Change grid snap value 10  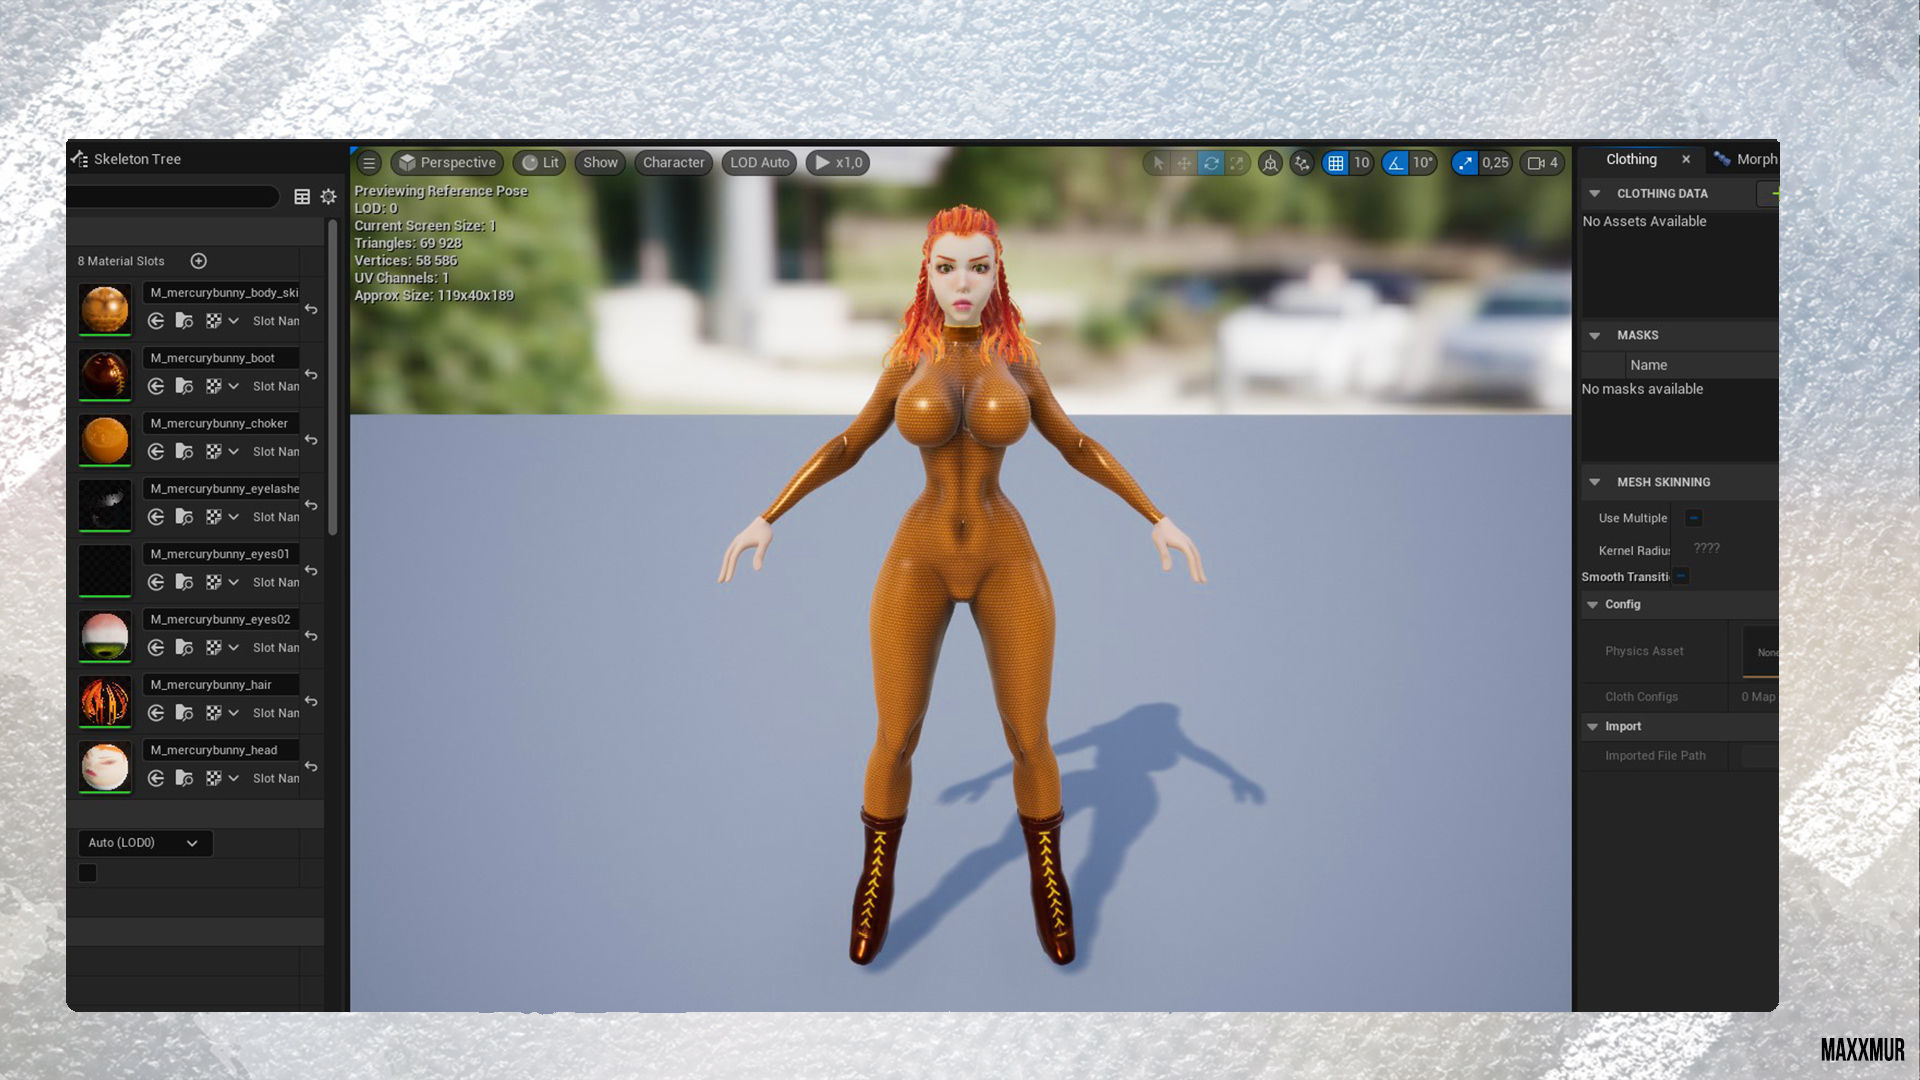click(x=1361, y=163)
